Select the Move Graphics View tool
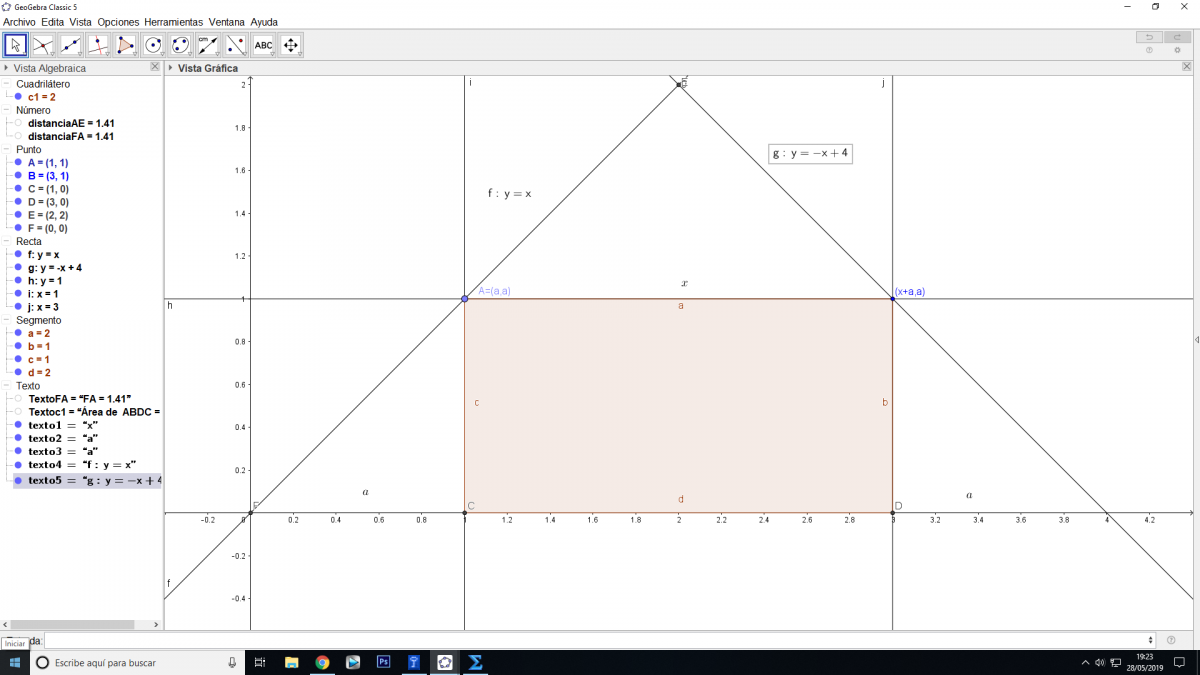 pos(291,45)
